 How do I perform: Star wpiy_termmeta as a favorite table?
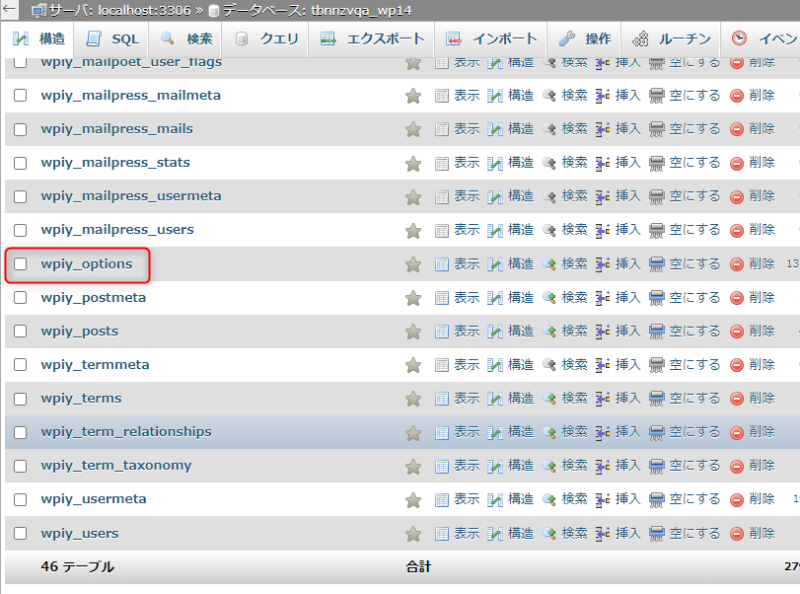413,365
